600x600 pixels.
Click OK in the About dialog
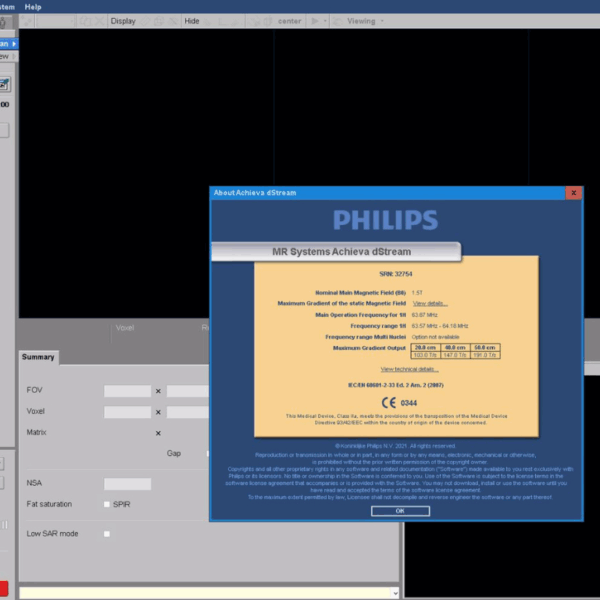400,511
